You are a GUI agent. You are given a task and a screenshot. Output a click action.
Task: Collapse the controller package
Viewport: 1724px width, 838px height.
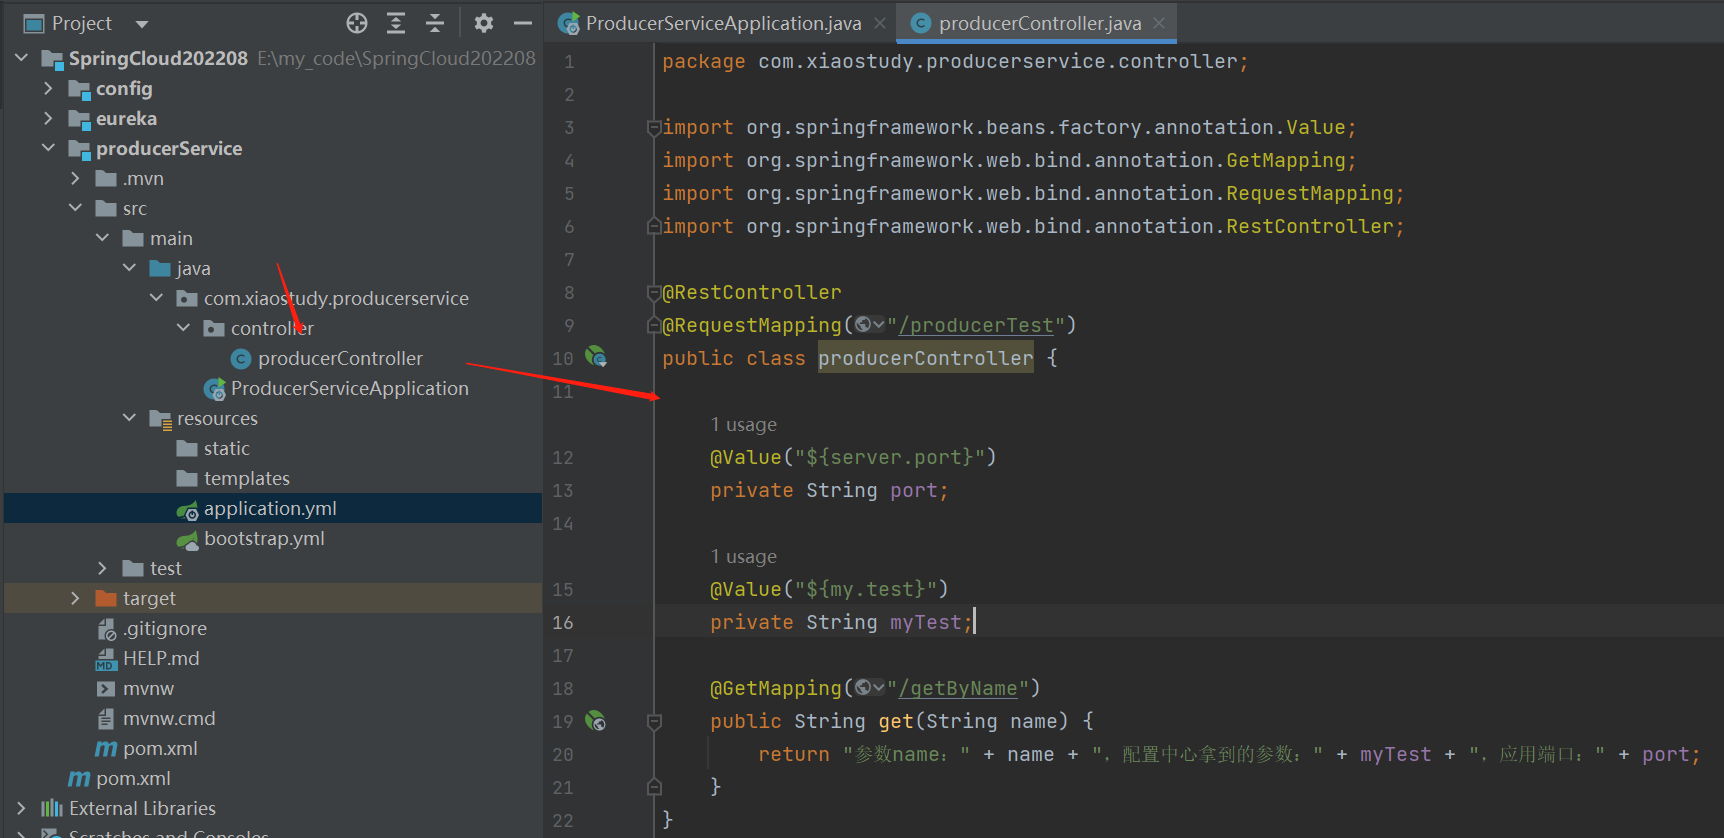coord(183,328)
